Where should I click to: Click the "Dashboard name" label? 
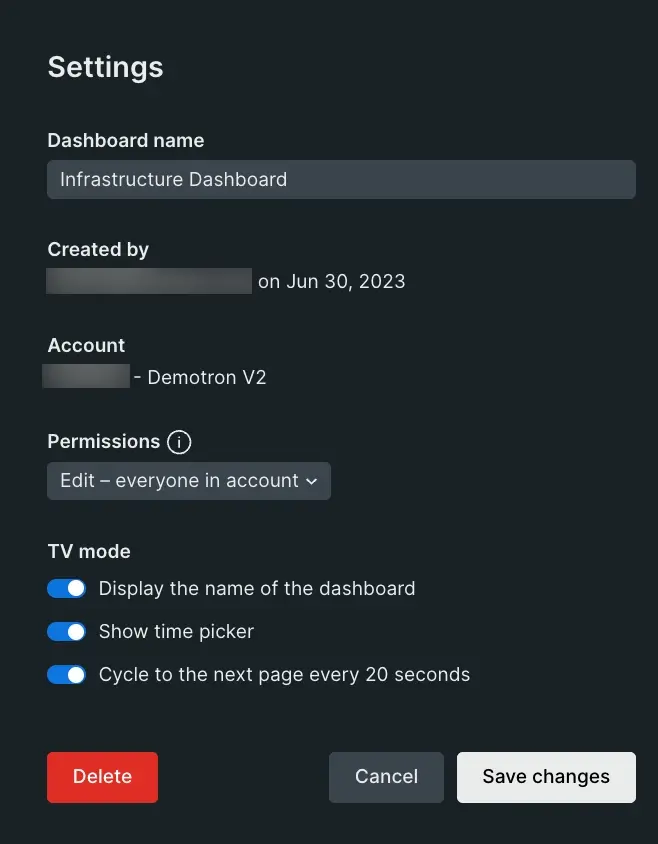pyautogui.click(x=126, y=141)
